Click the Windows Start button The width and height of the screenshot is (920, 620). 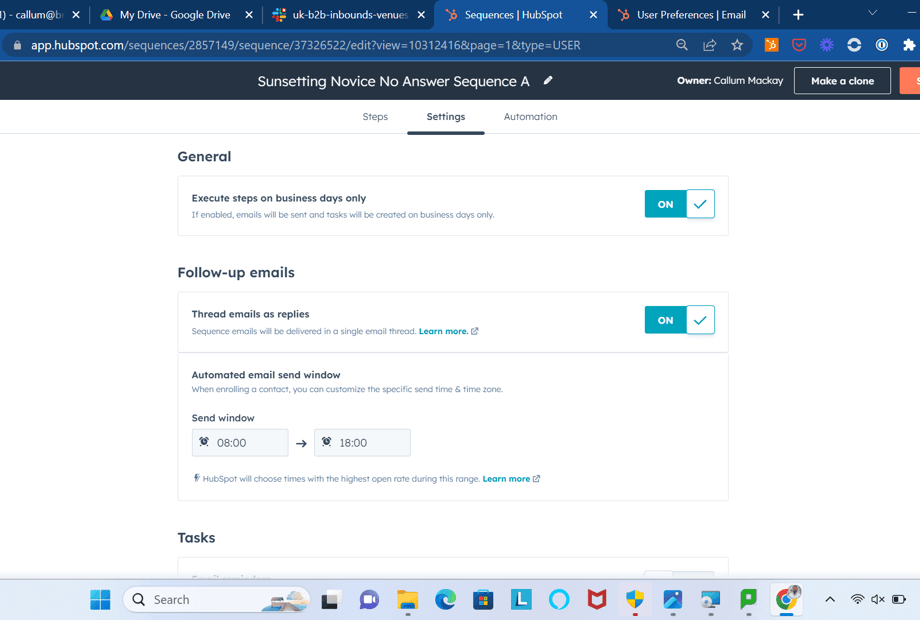pos(100,599)
